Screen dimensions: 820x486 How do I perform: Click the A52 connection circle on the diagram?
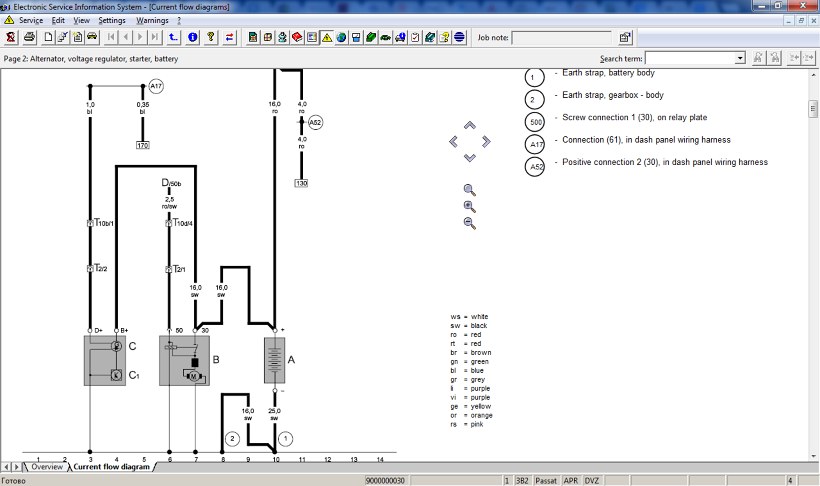(315, 122)
